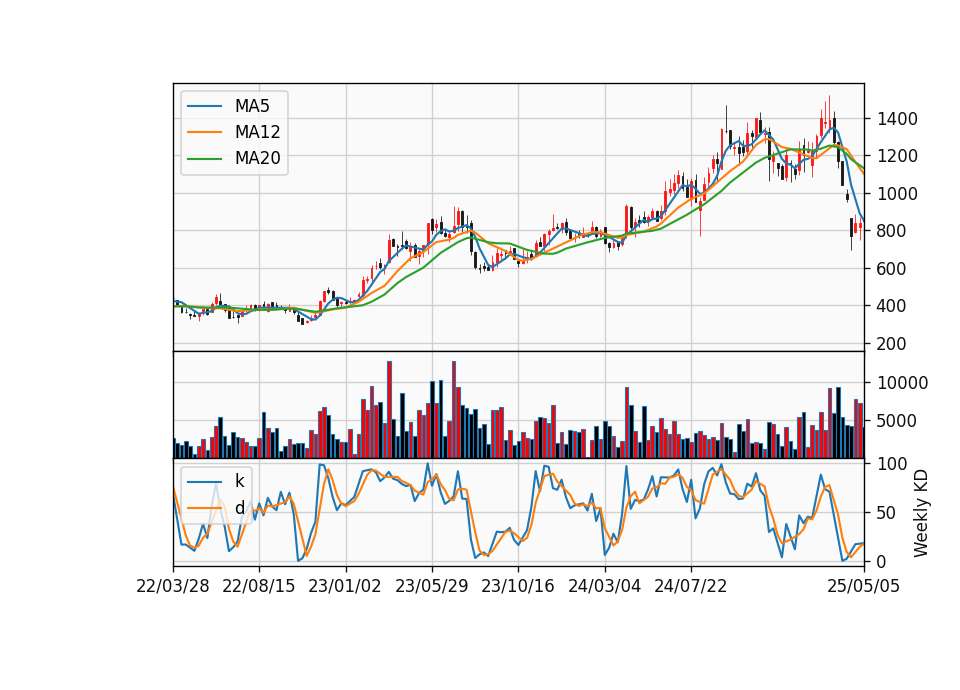Screen dimensions: 960x690
Task: Click the 23/10/16 date tick label
Action: (518, 587)
